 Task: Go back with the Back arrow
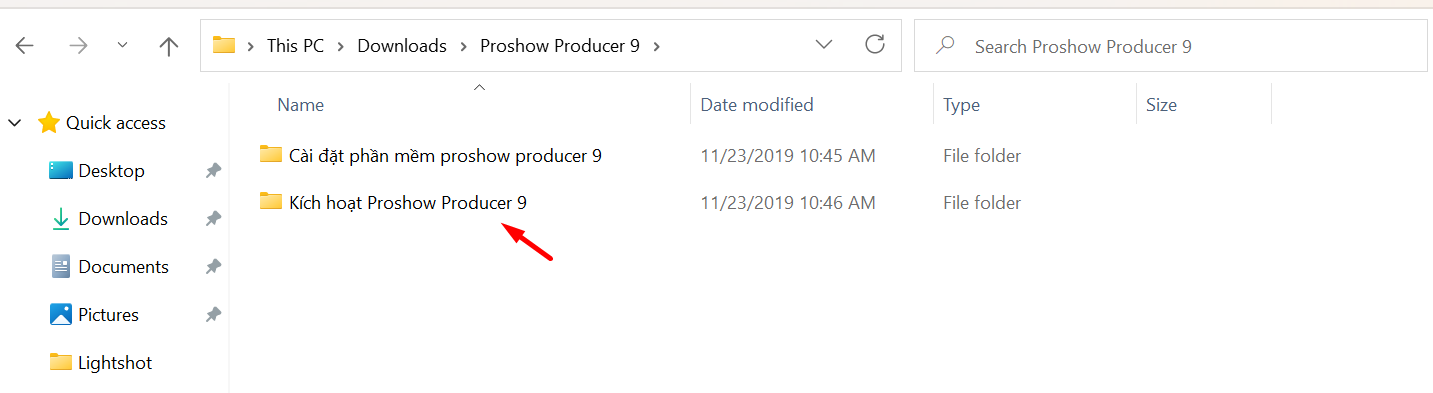(x=25, y=46)
